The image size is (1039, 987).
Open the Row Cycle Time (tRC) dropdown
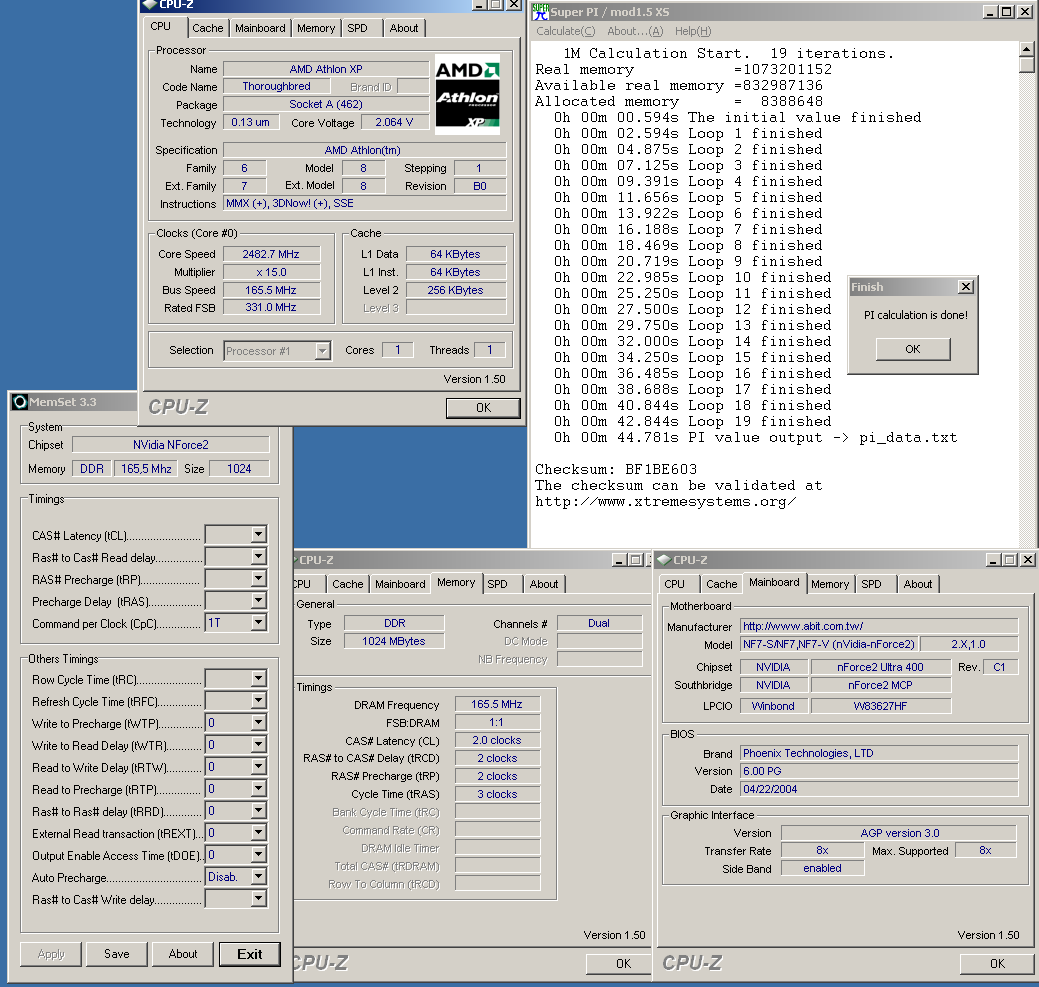pyautogui.click(x=259, y=678)
